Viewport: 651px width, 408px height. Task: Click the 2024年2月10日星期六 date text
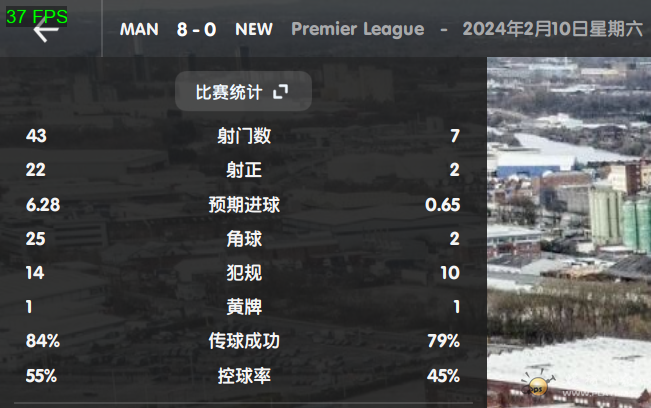[x=553, y=29]
